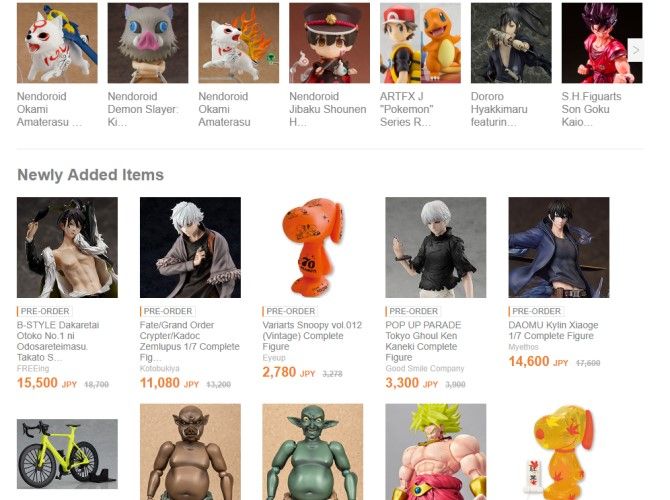Open Variarts Snoopy vol.012 Vintage title

coord(312,335)
